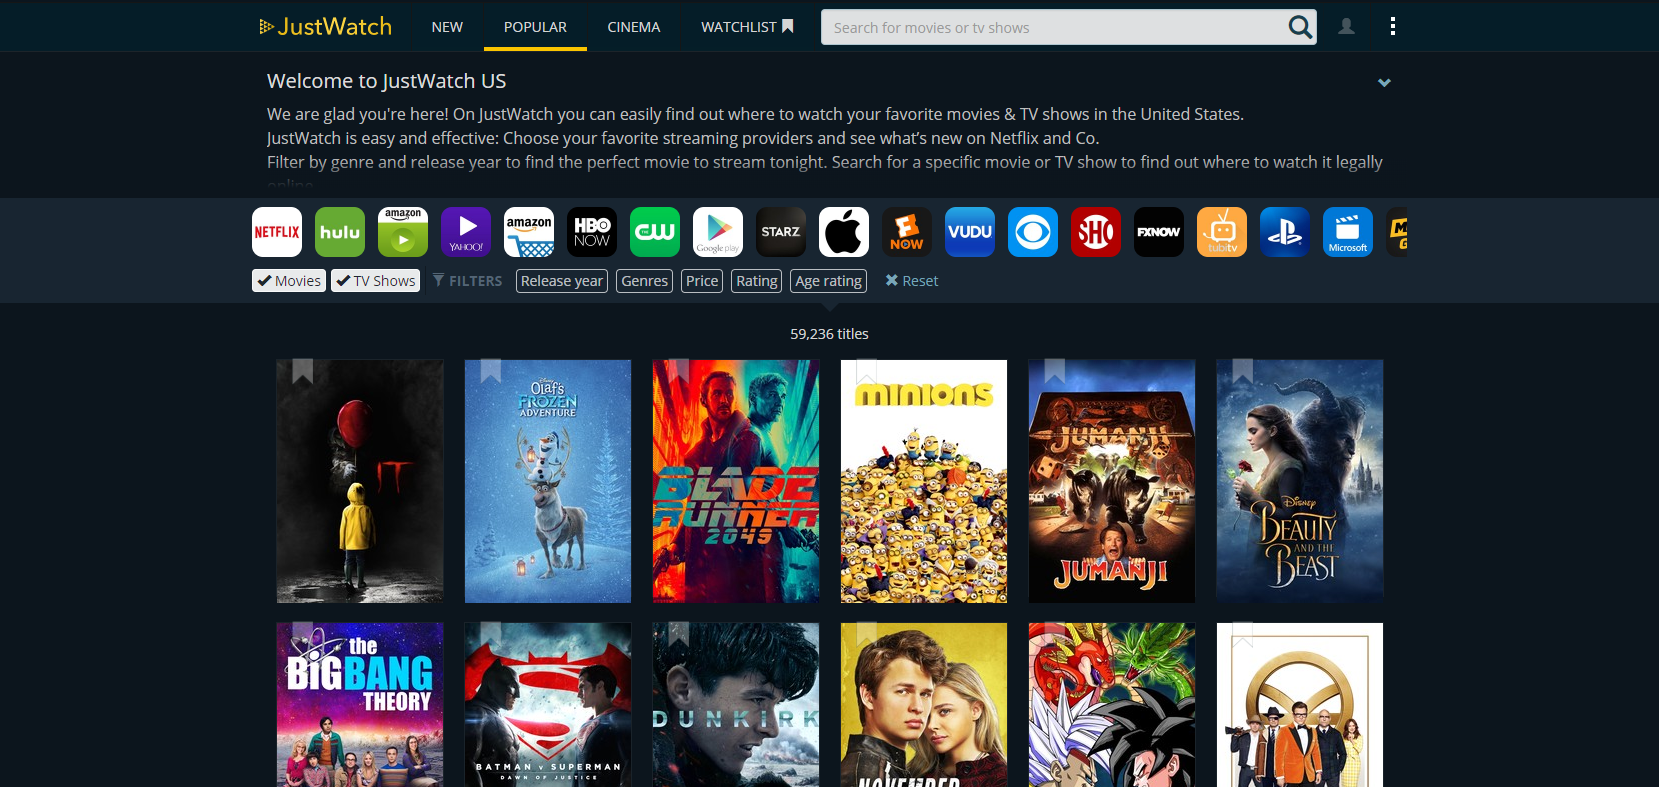Open the Minions poster

tap(924, 481)
